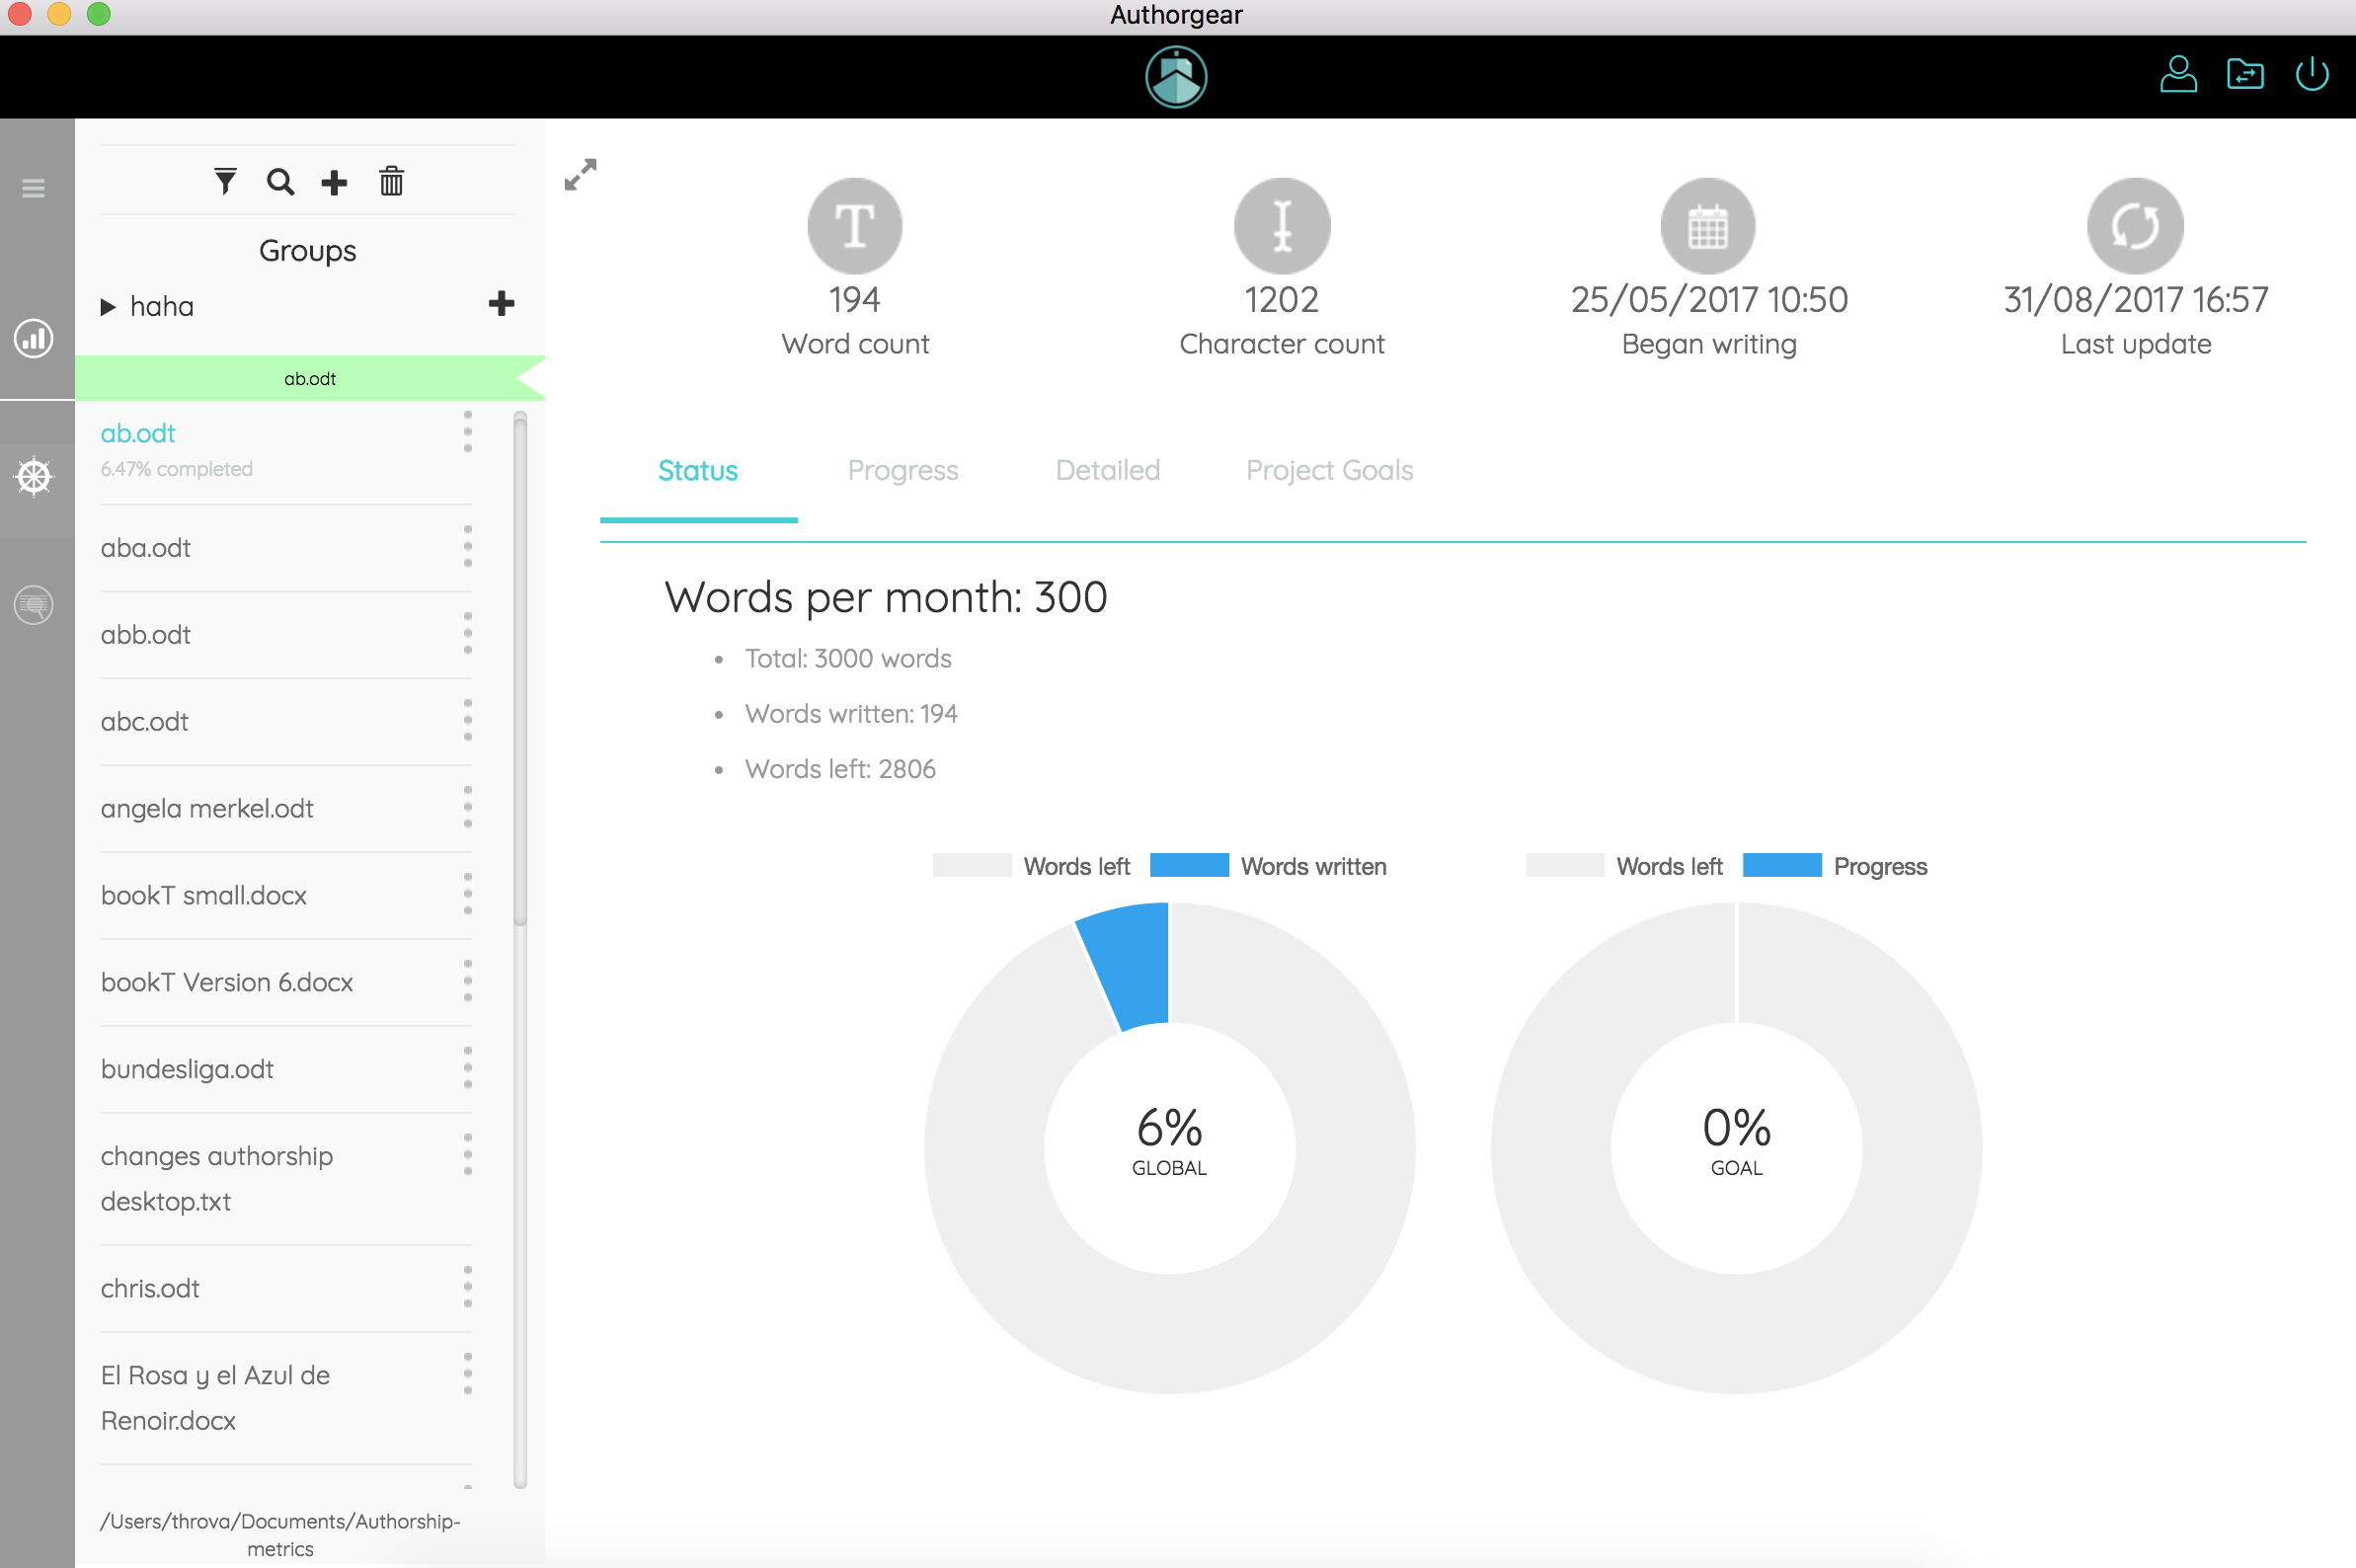
Task: Open options dots for angela merkel.odt
Action: coord(467,807)
